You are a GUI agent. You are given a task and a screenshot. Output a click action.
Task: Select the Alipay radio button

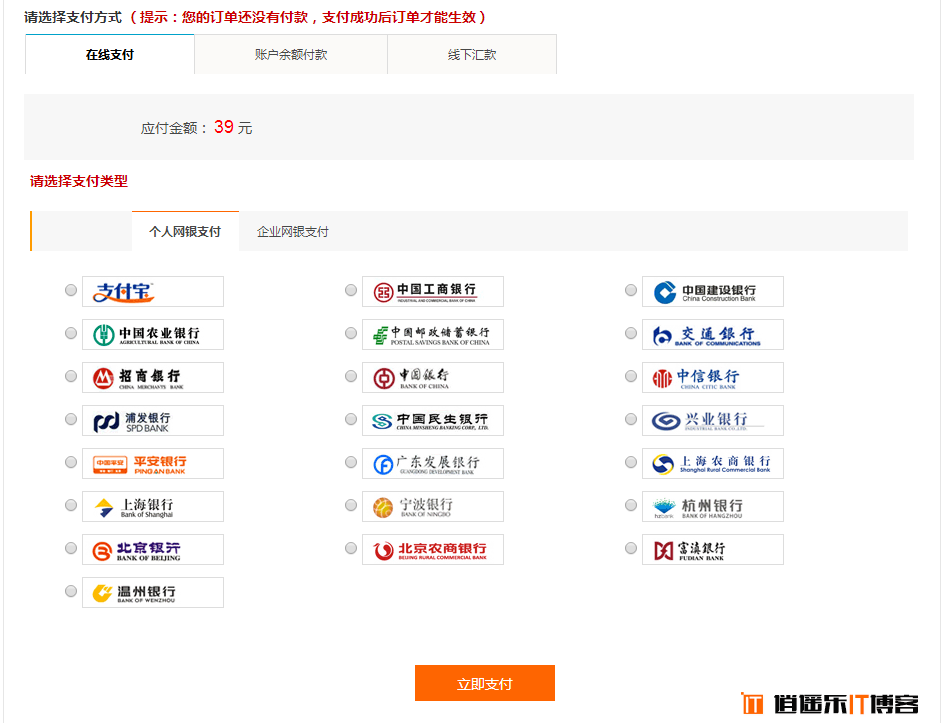point(71,290)
